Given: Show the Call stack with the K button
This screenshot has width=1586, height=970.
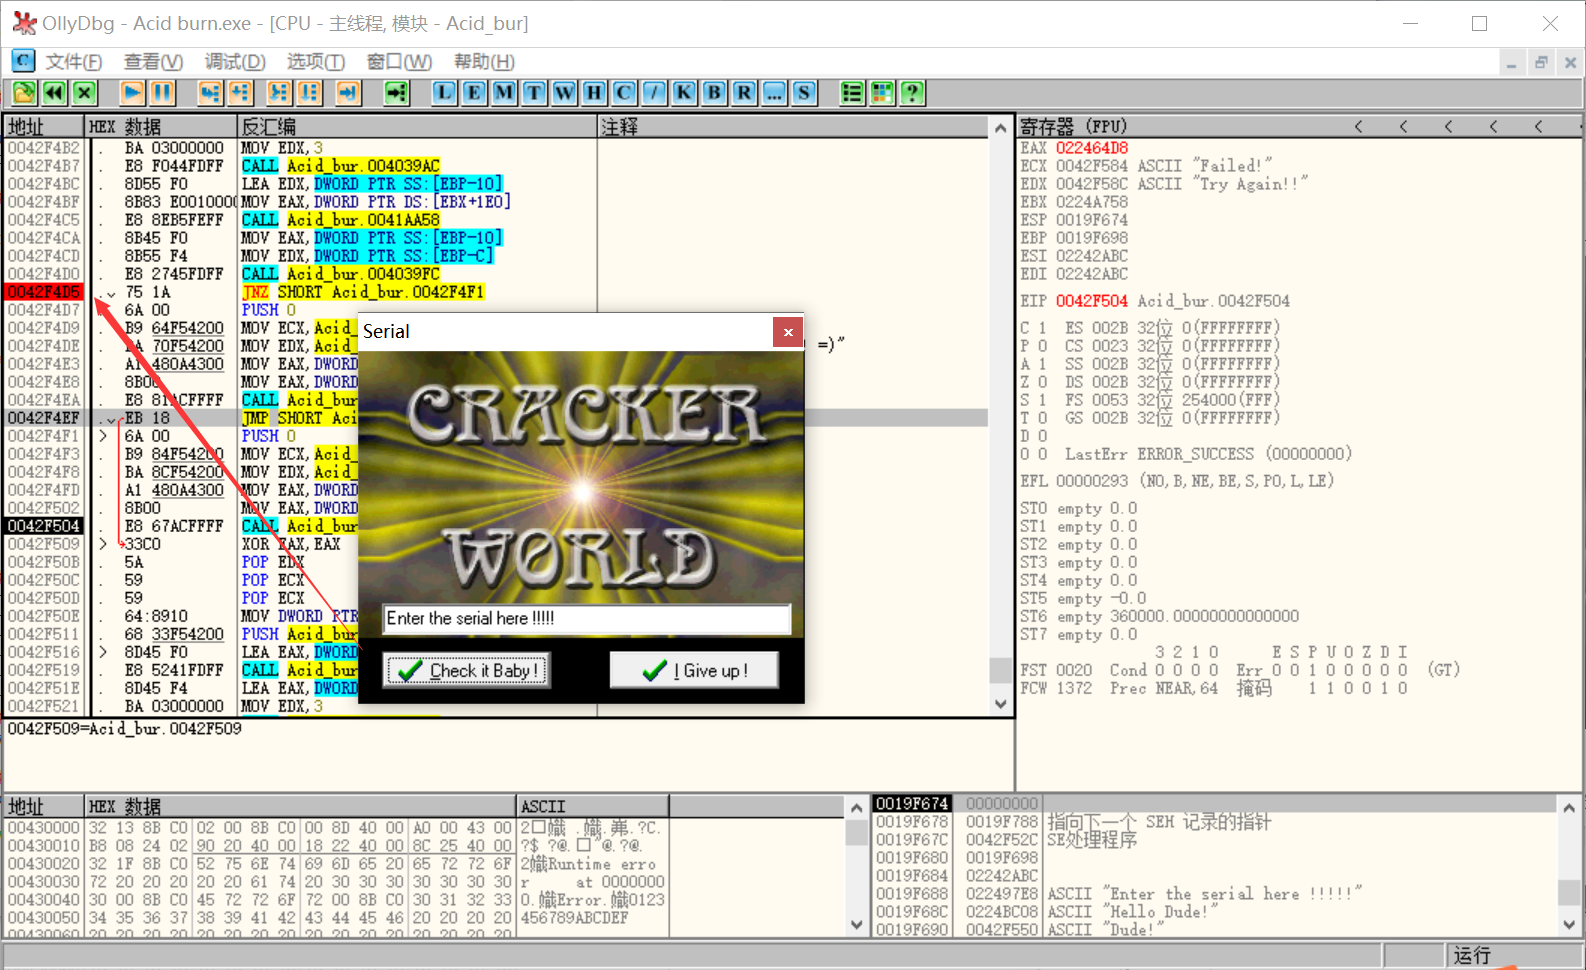Looking at the screenshot, I should [x=684, y=93].
